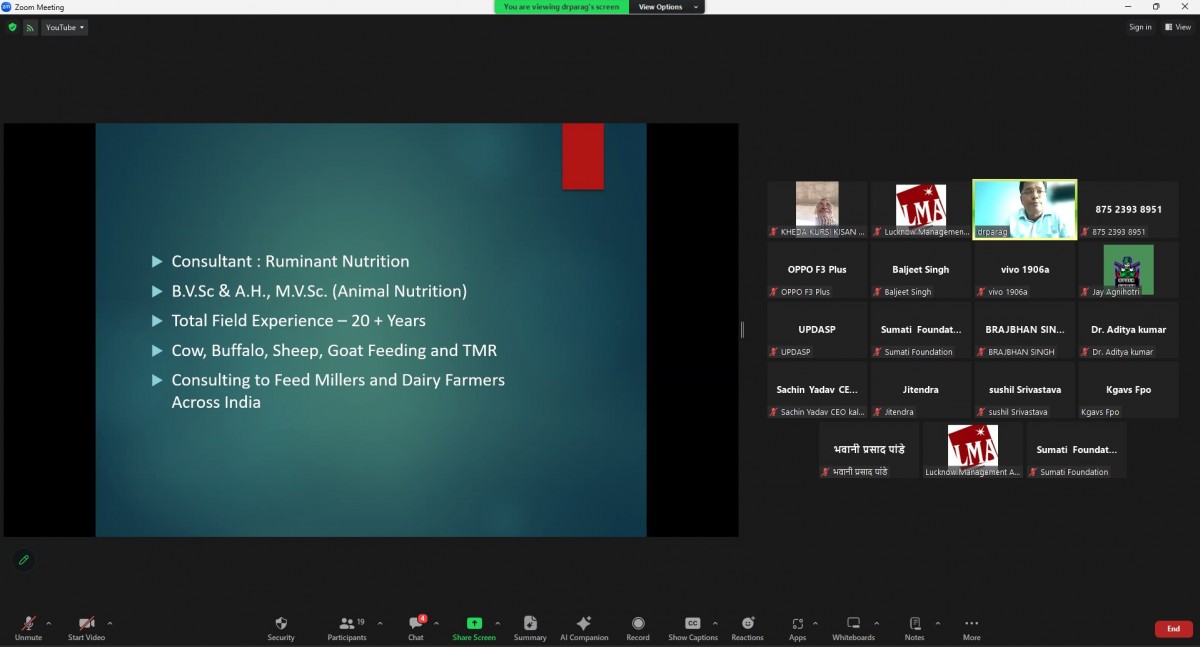
Task: Expand the View Options dropdown
Action: click(x=667, y=7)
